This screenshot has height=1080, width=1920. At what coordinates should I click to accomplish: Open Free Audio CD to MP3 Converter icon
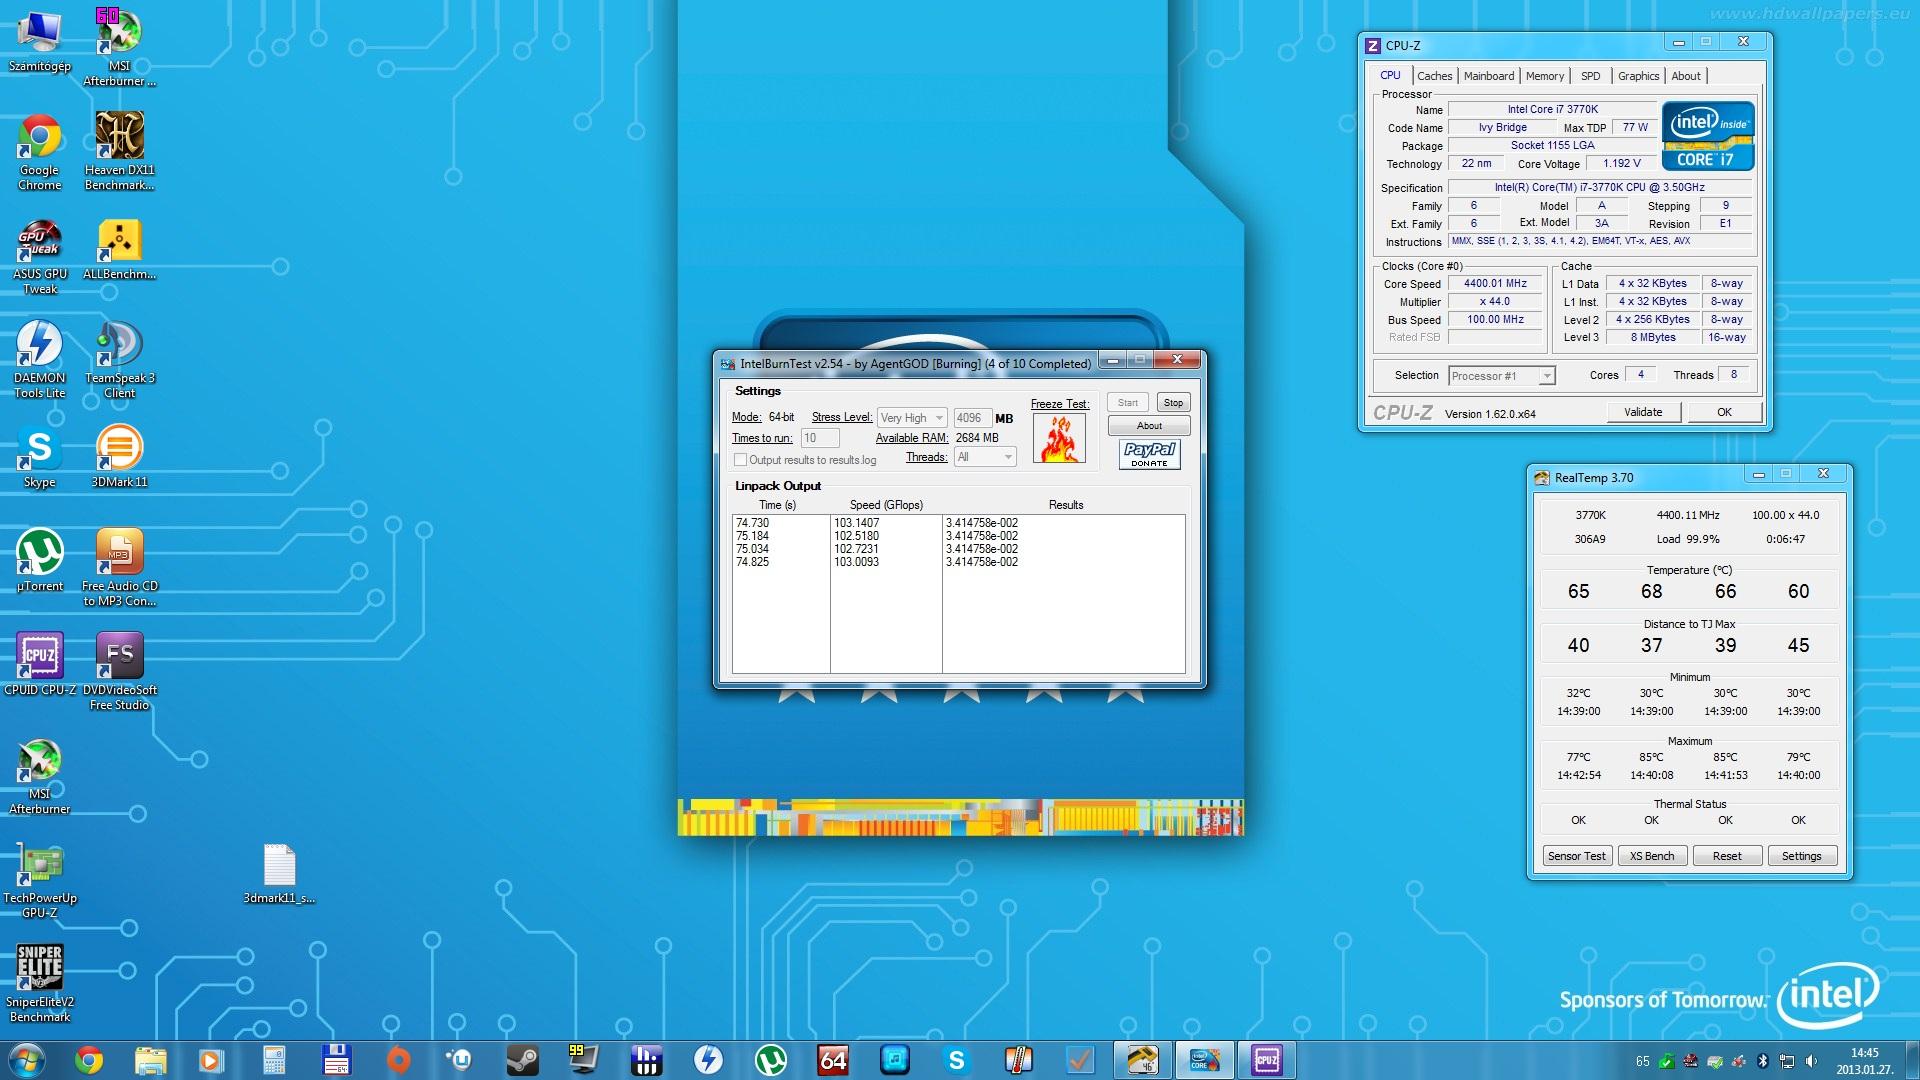(119, 568)
